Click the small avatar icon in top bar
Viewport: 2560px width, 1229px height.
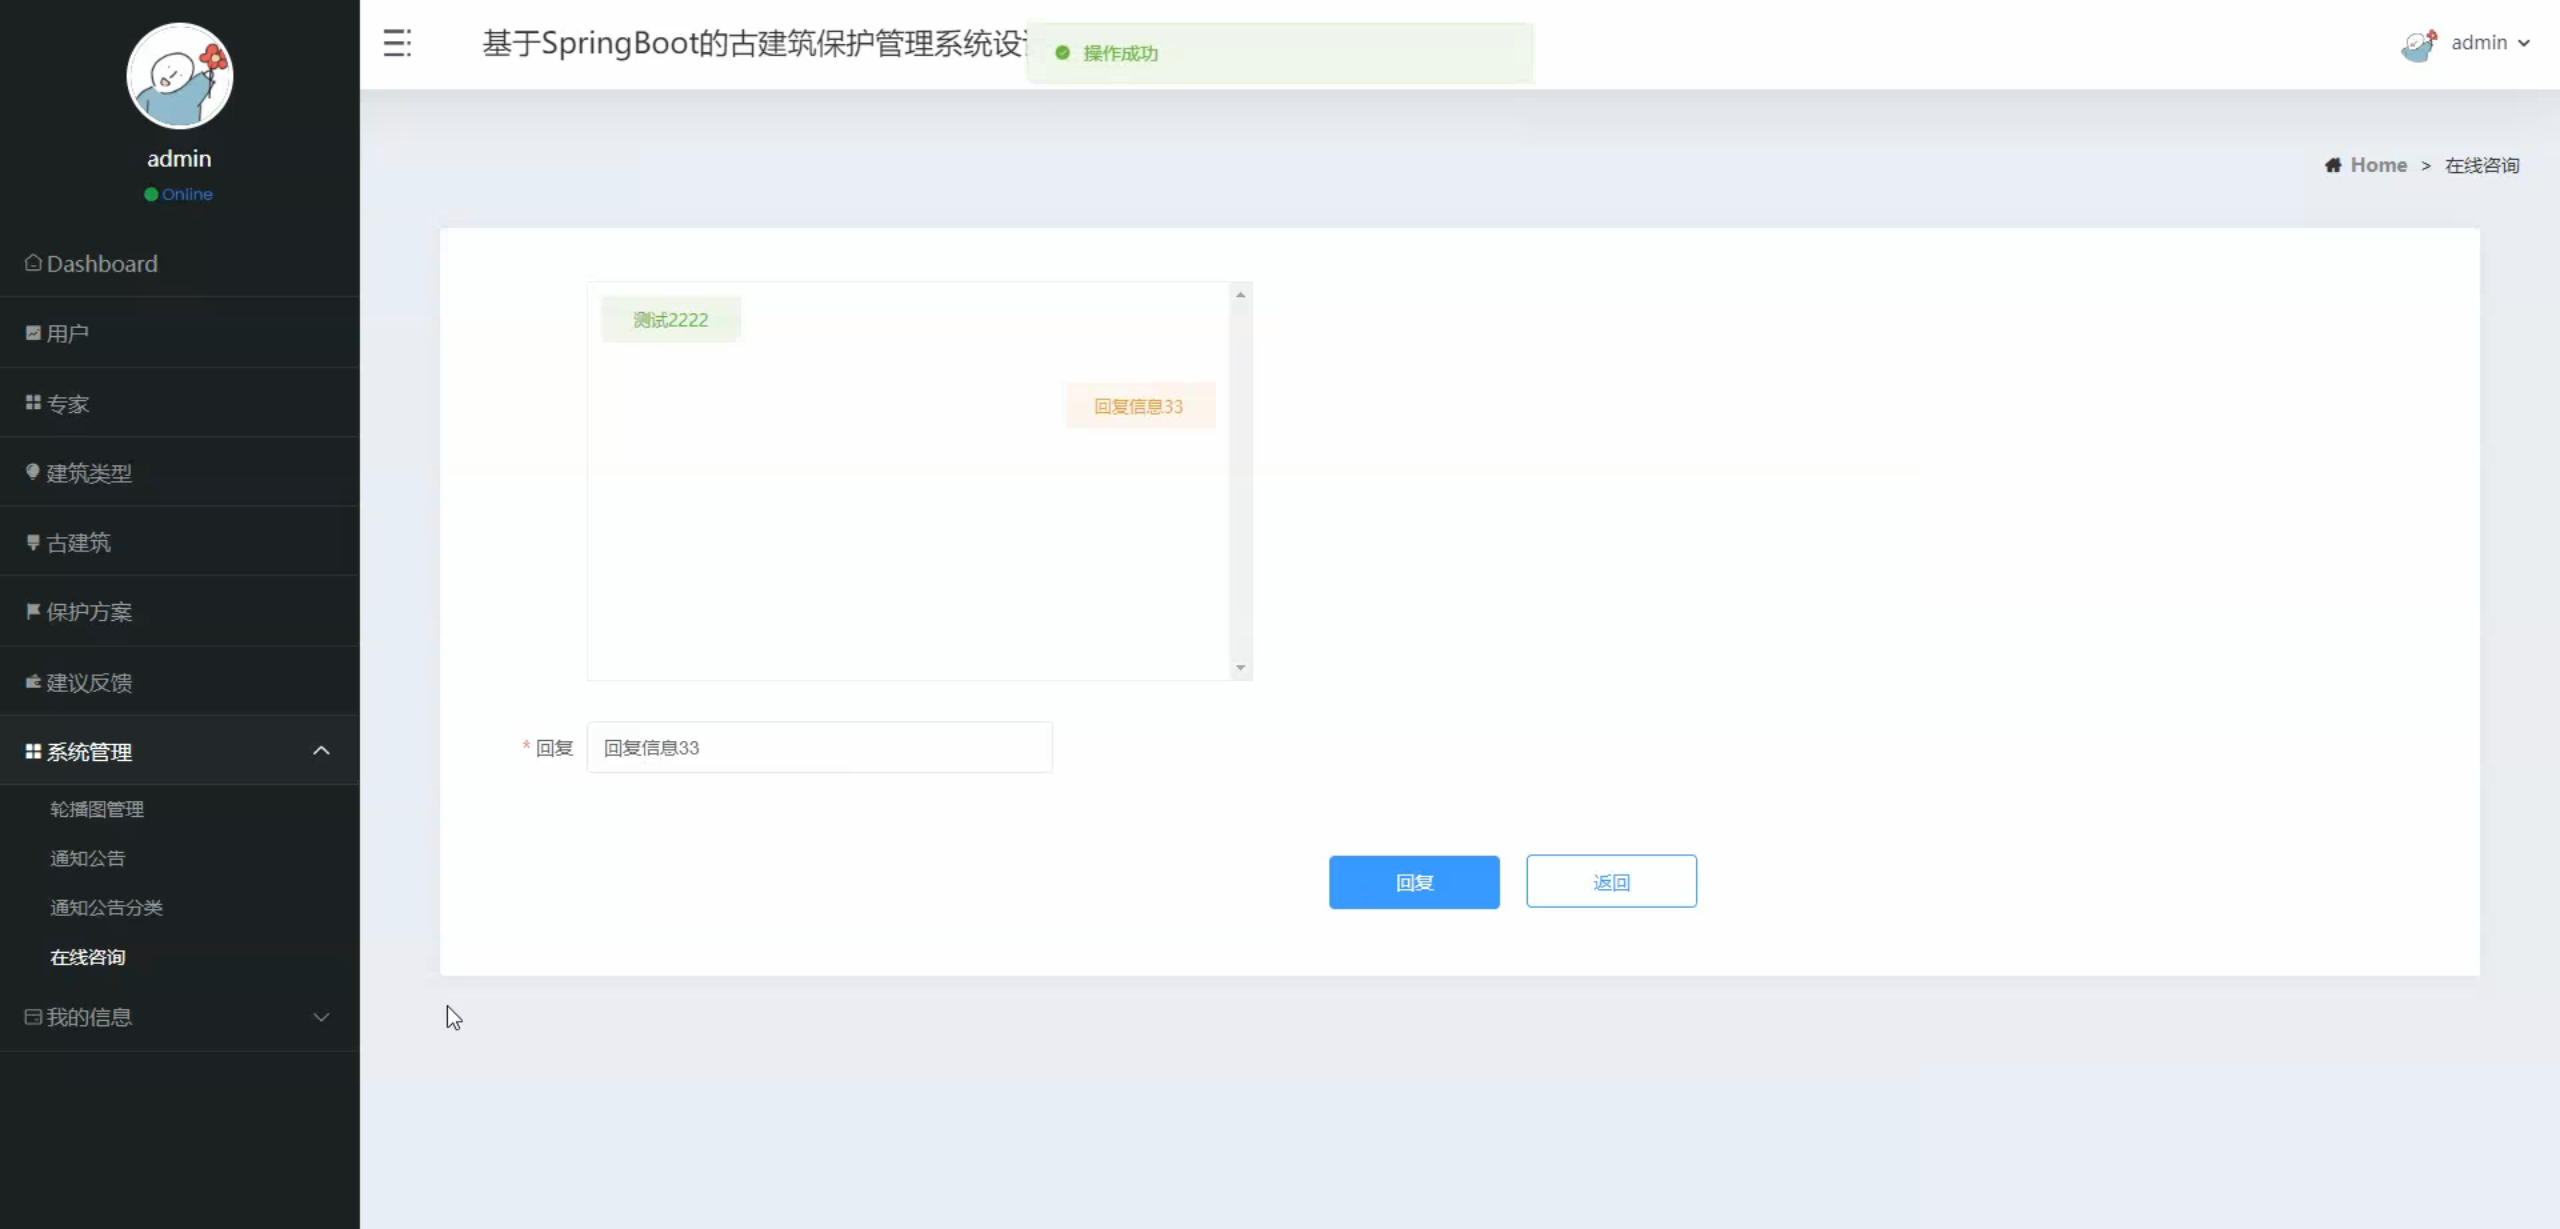[2419, 46]
